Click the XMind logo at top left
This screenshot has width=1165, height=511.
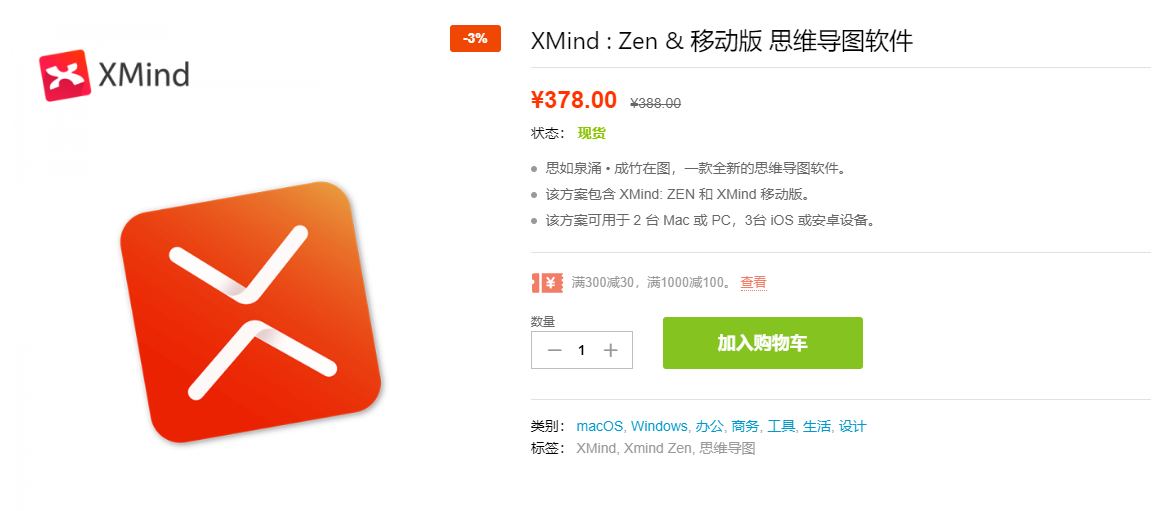point(114,75)
